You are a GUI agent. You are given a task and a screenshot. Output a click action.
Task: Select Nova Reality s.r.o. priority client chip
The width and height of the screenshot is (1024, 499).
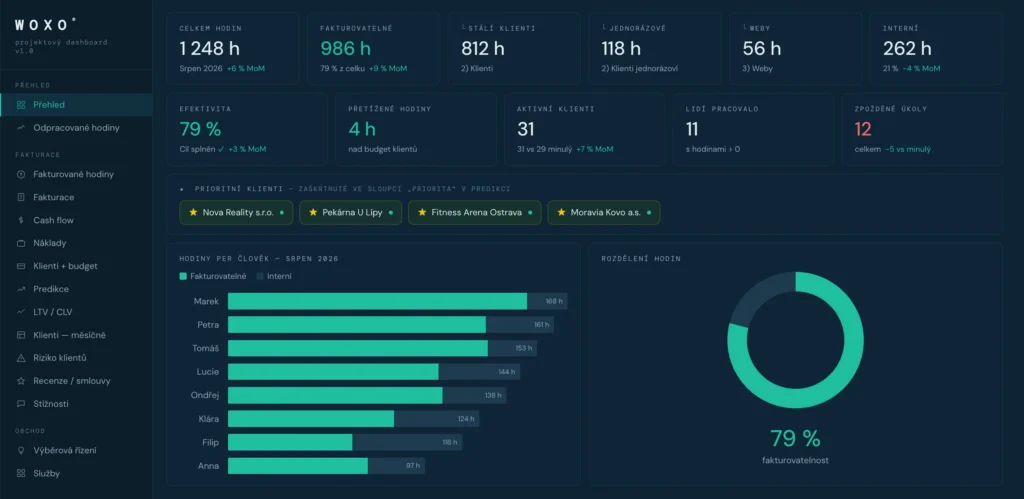coord(236,212)
